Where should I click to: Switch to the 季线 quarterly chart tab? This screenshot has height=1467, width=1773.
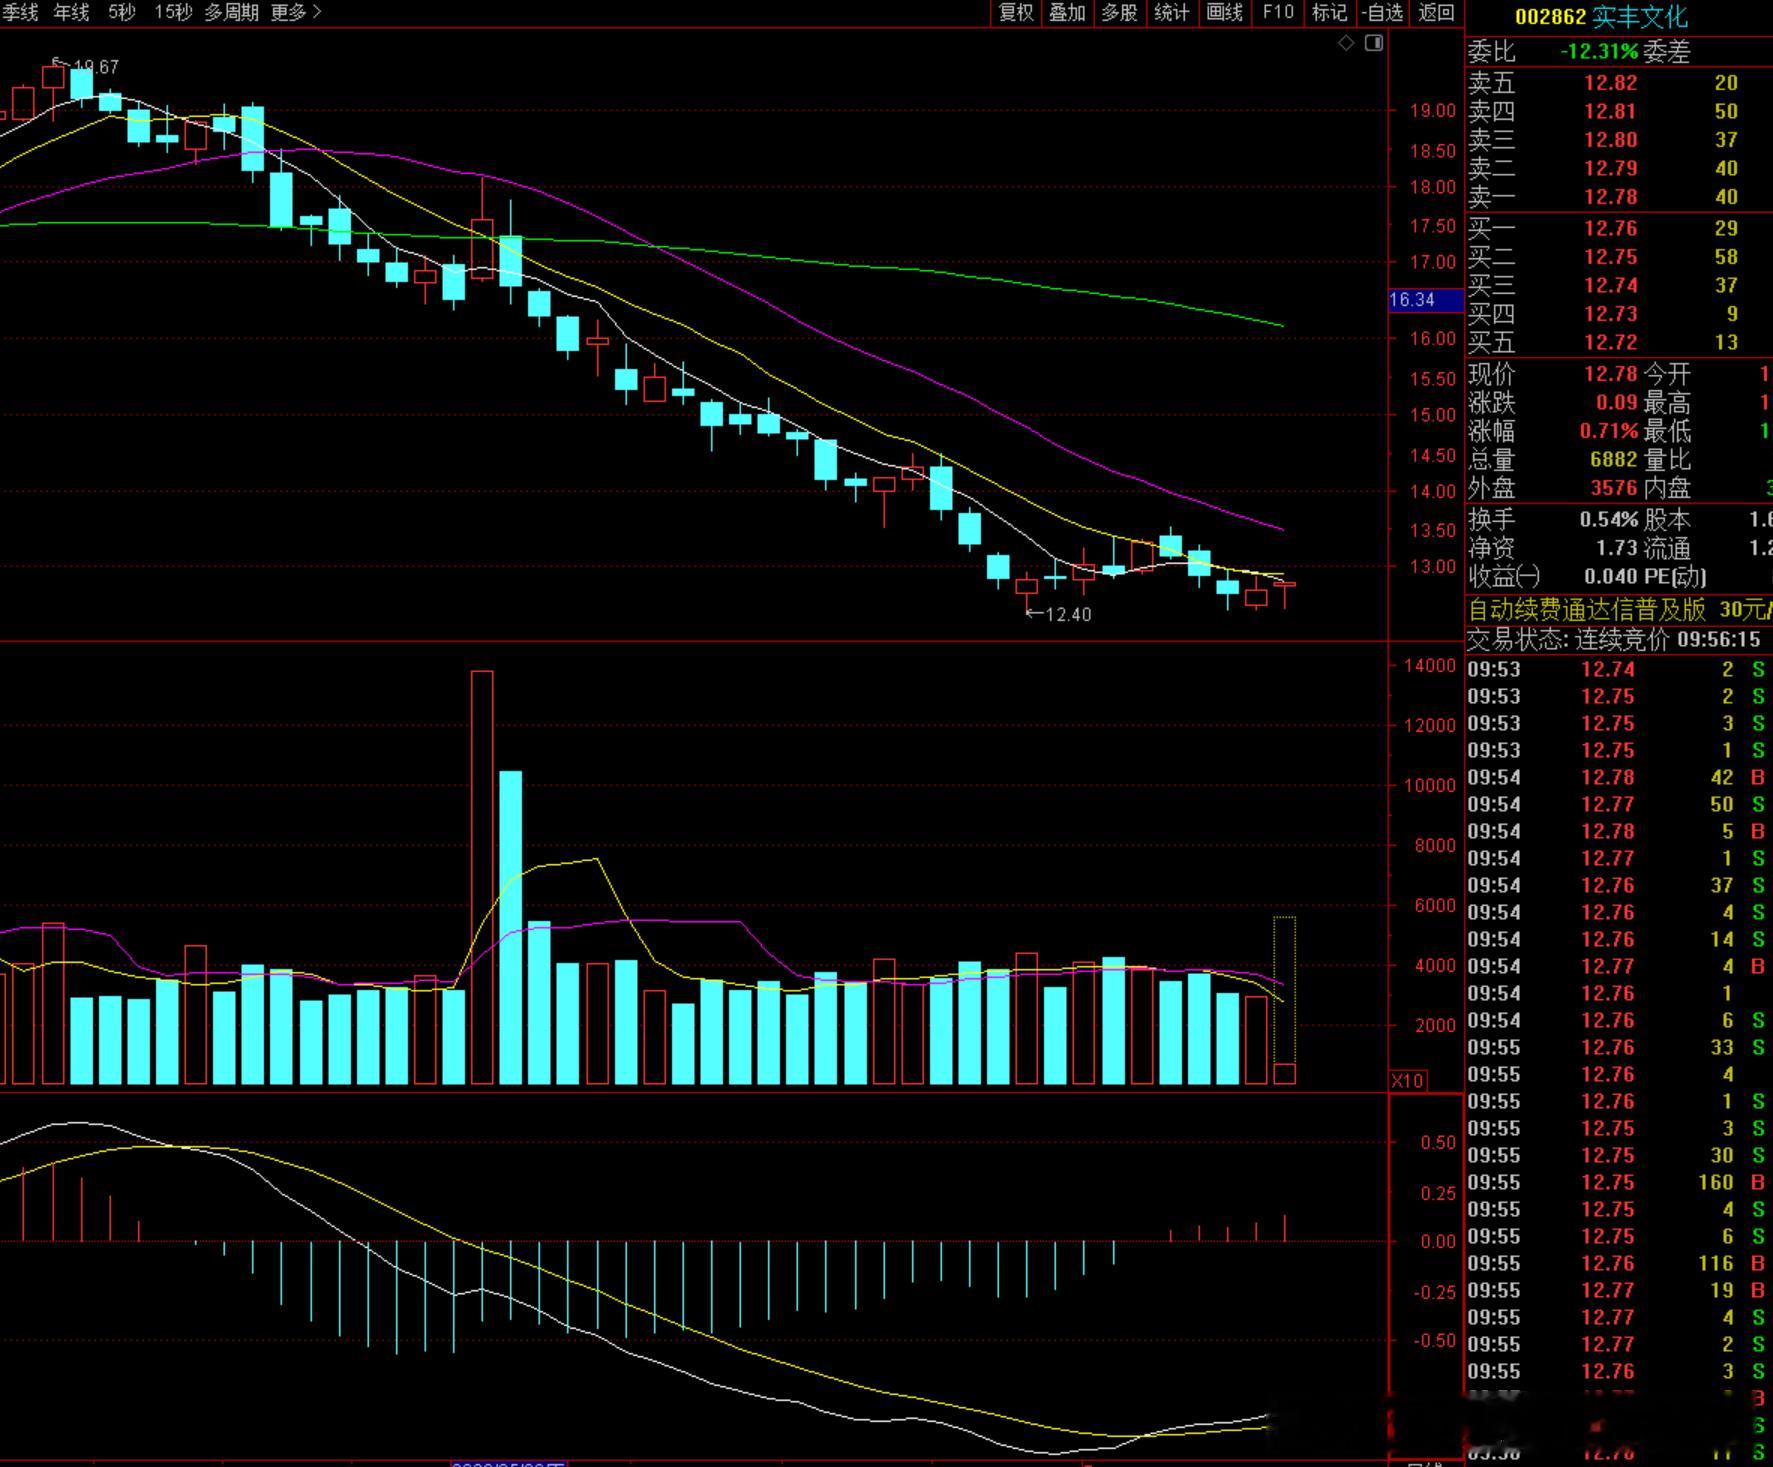pos(20,12)
